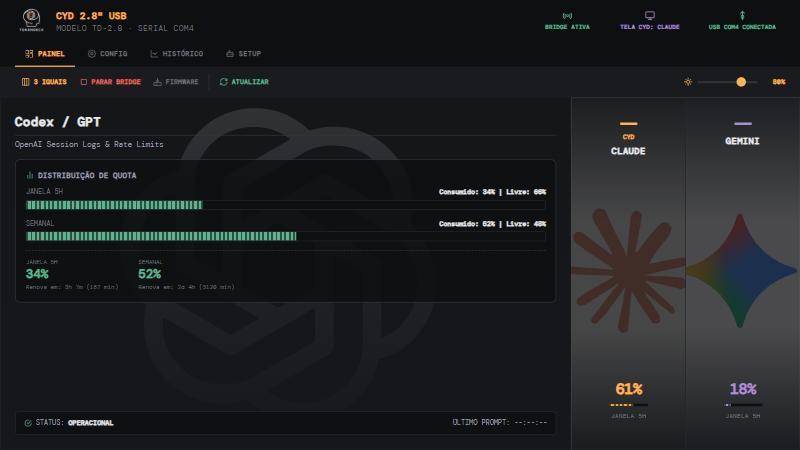Click the SEMANAL quota progress bar

[286, 236]
